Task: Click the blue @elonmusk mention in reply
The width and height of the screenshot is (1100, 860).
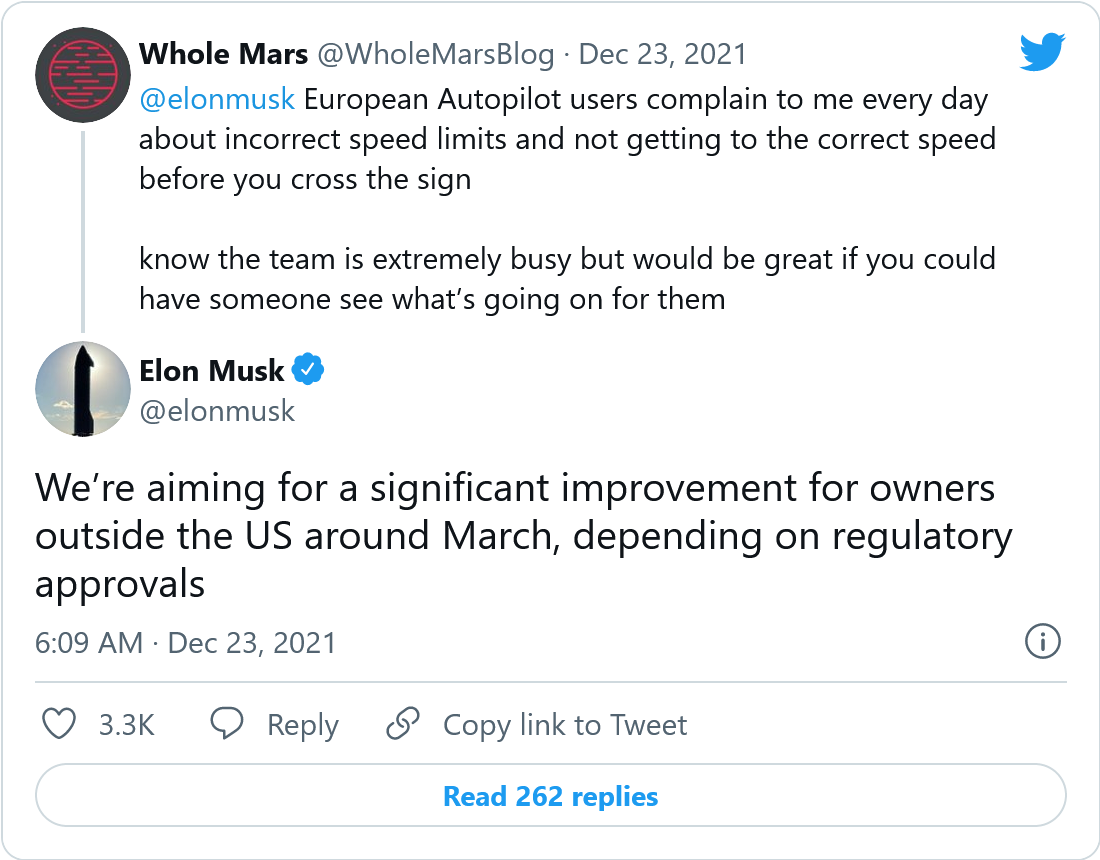Action: click(x=216, y=100)
